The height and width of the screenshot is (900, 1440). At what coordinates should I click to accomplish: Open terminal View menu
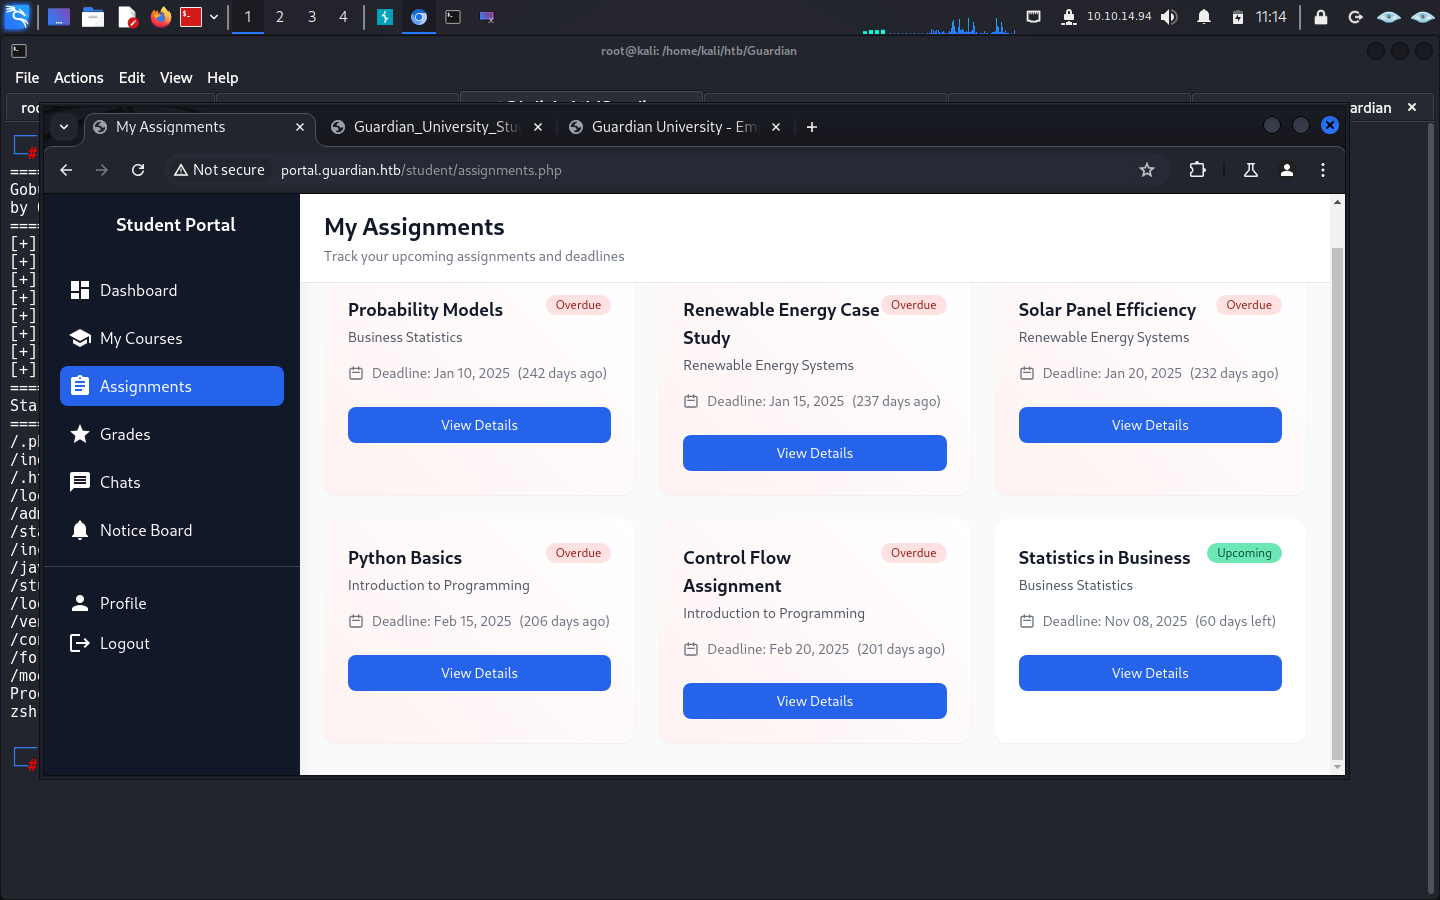tap(176, 78)
